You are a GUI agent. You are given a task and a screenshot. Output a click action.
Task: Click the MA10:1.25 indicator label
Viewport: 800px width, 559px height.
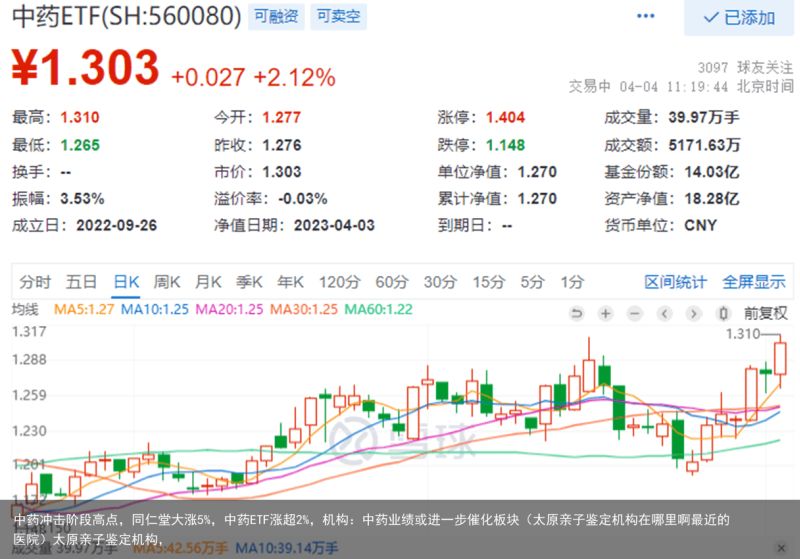(155, 309)
